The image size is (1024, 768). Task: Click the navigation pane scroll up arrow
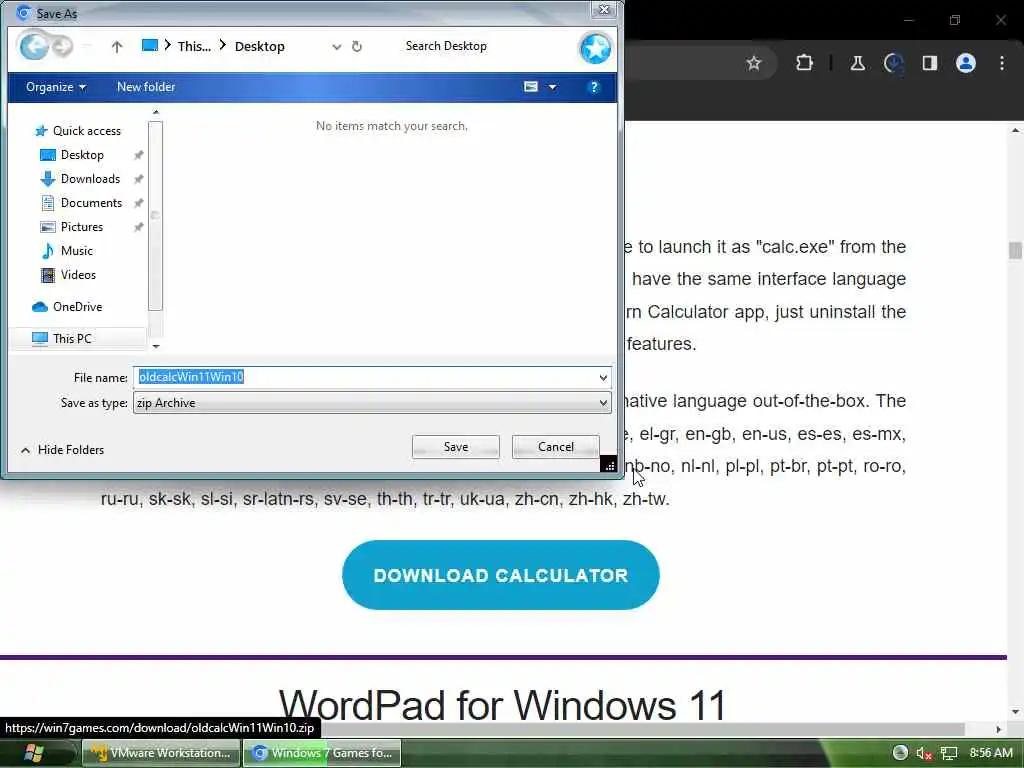click(155, 112)
